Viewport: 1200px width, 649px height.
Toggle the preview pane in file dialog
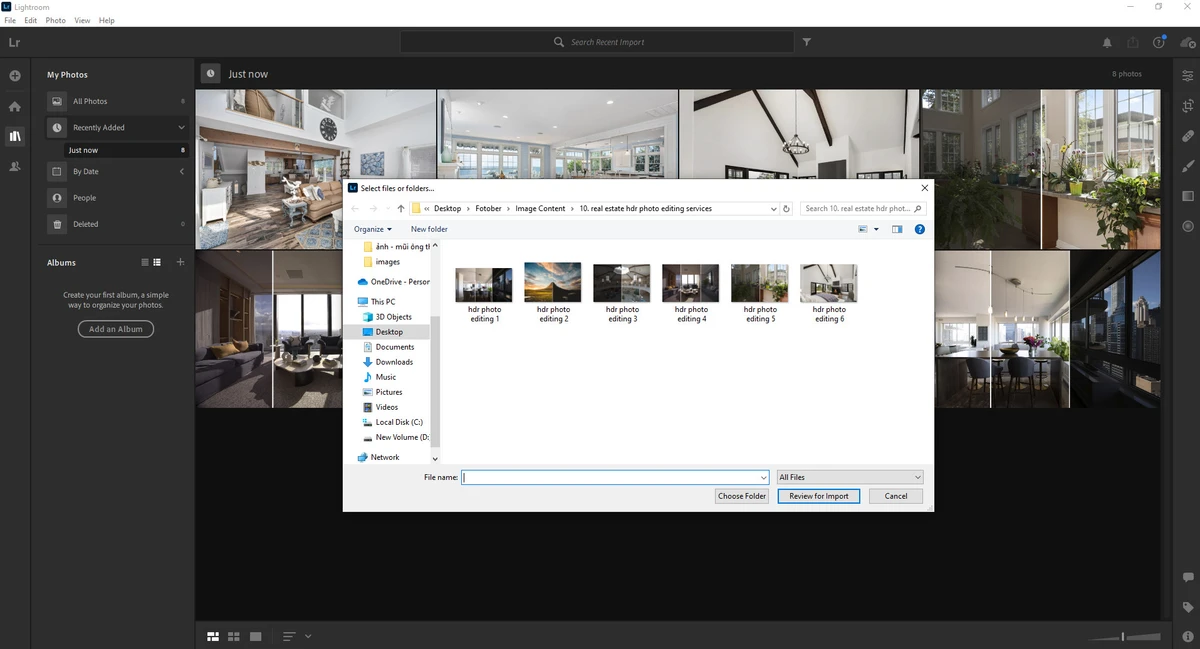[897, 229]
